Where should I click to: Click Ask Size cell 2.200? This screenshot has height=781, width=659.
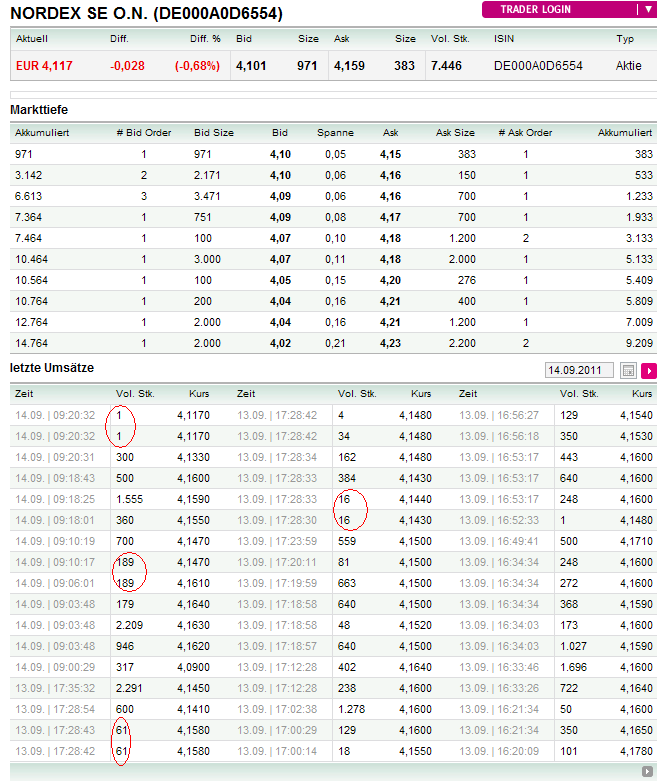coord(462,343)
